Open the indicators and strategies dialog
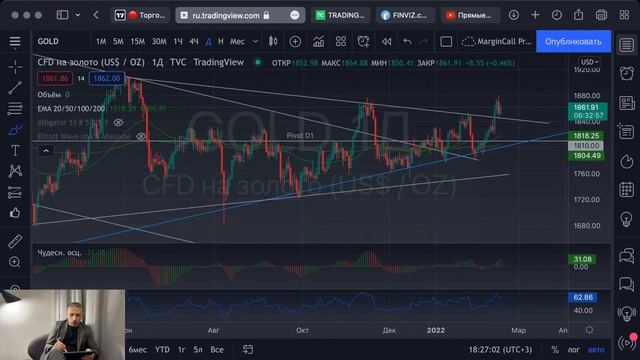This screenshot has width=640, height=360. coord(318,41)
